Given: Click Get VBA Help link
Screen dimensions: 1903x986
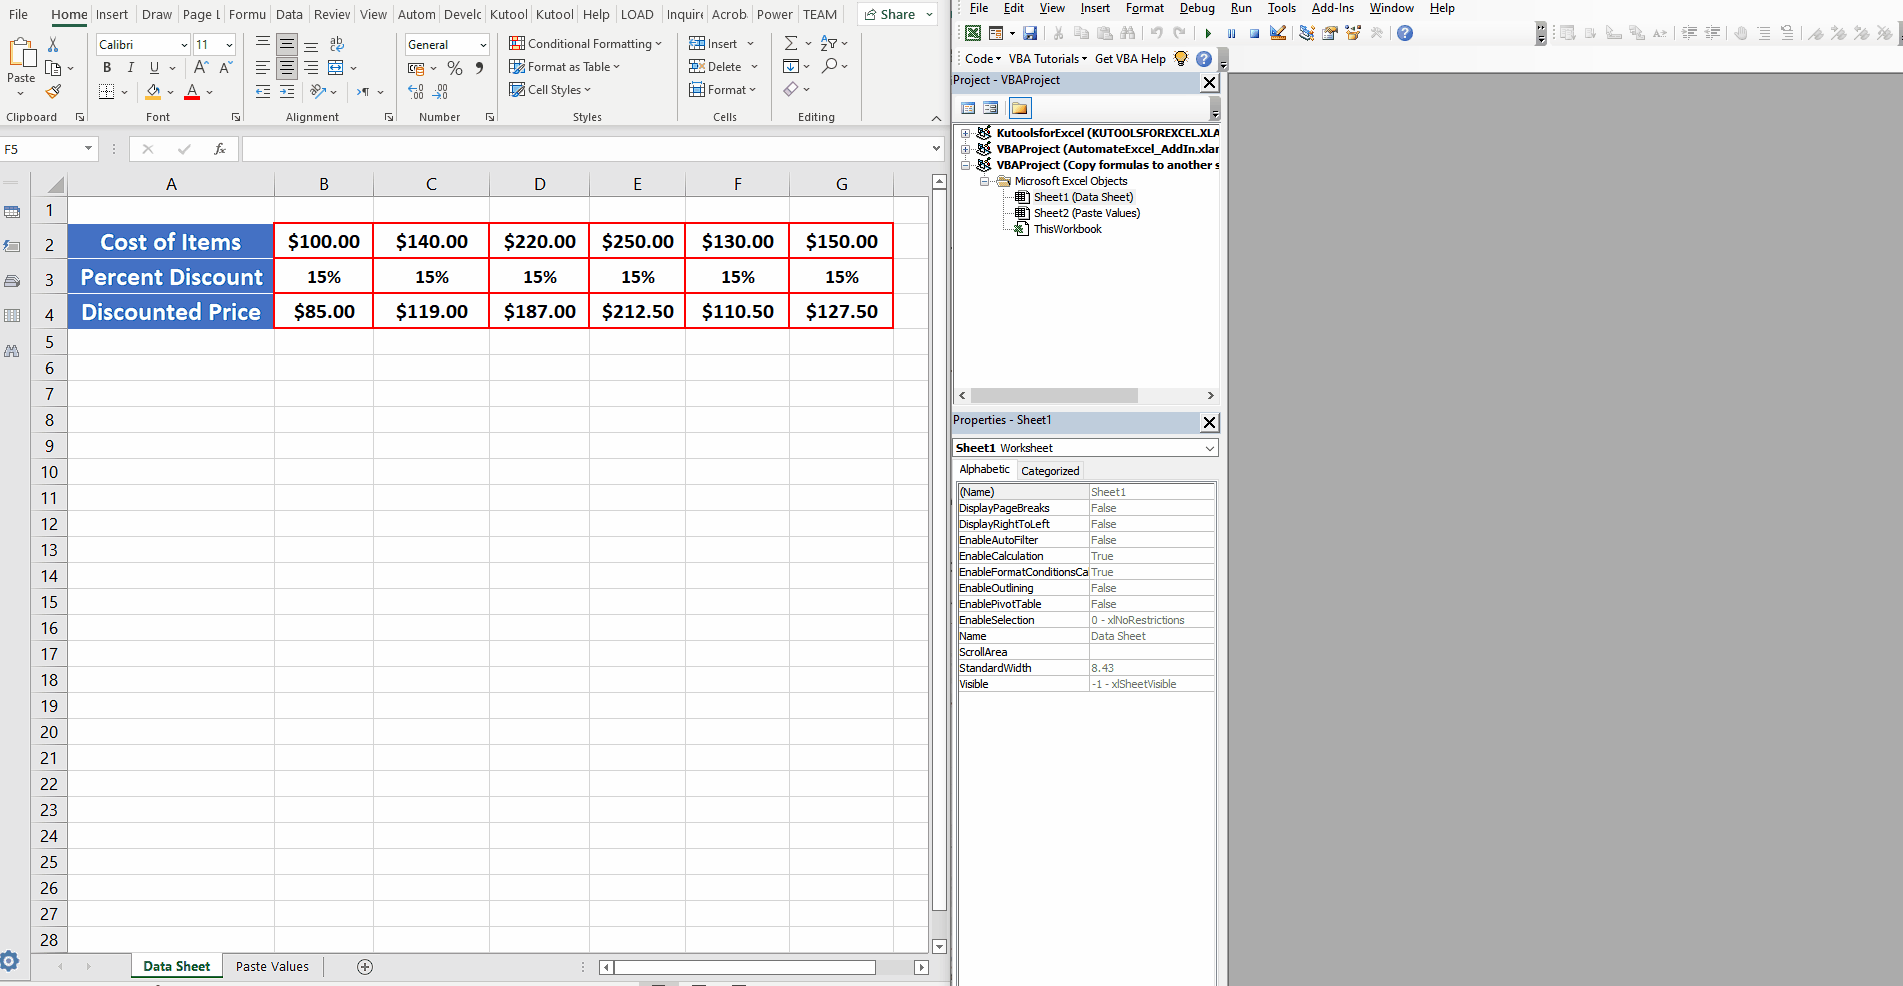Looking at the screenshot, I should (x=1129, y=58).
